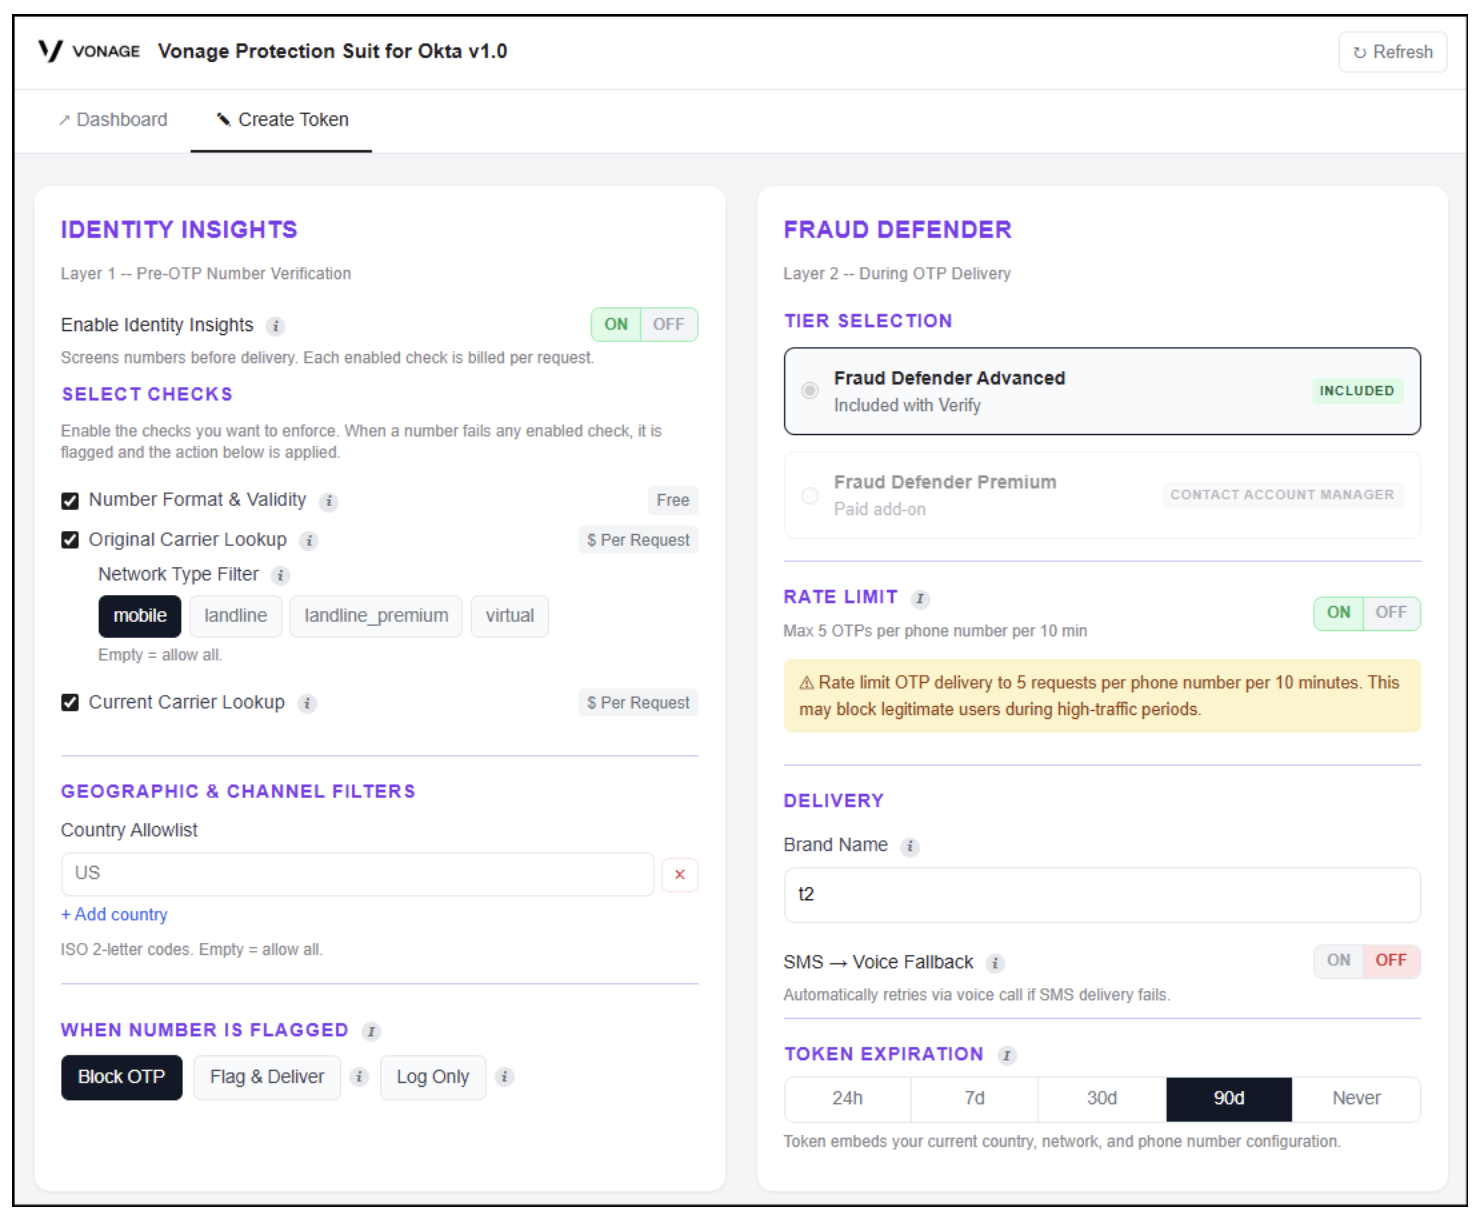Screen dimensions: 1477x1220
Task: Click the Fraud Defender heading
Action: (898, 230)
